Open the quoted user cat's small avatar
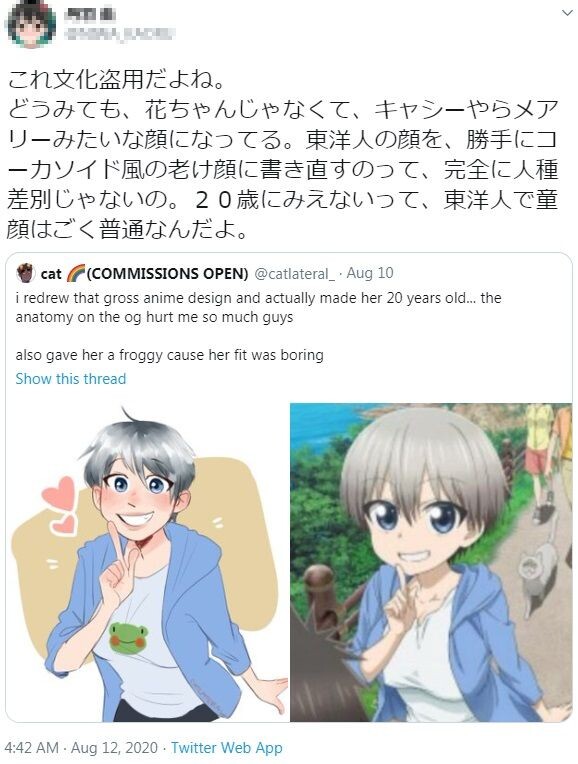 tap(25, 273)
